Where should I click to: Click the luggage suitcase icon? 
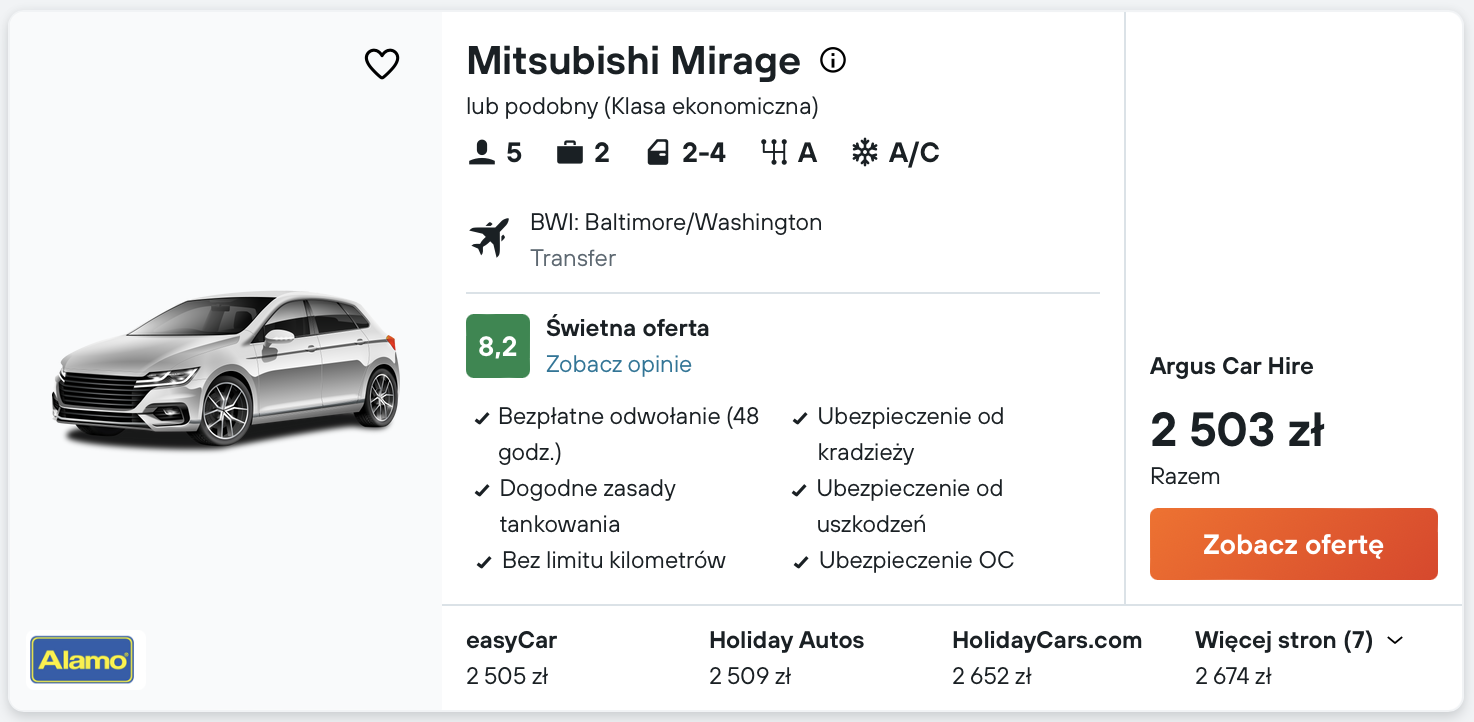click(x=570, y=153)
